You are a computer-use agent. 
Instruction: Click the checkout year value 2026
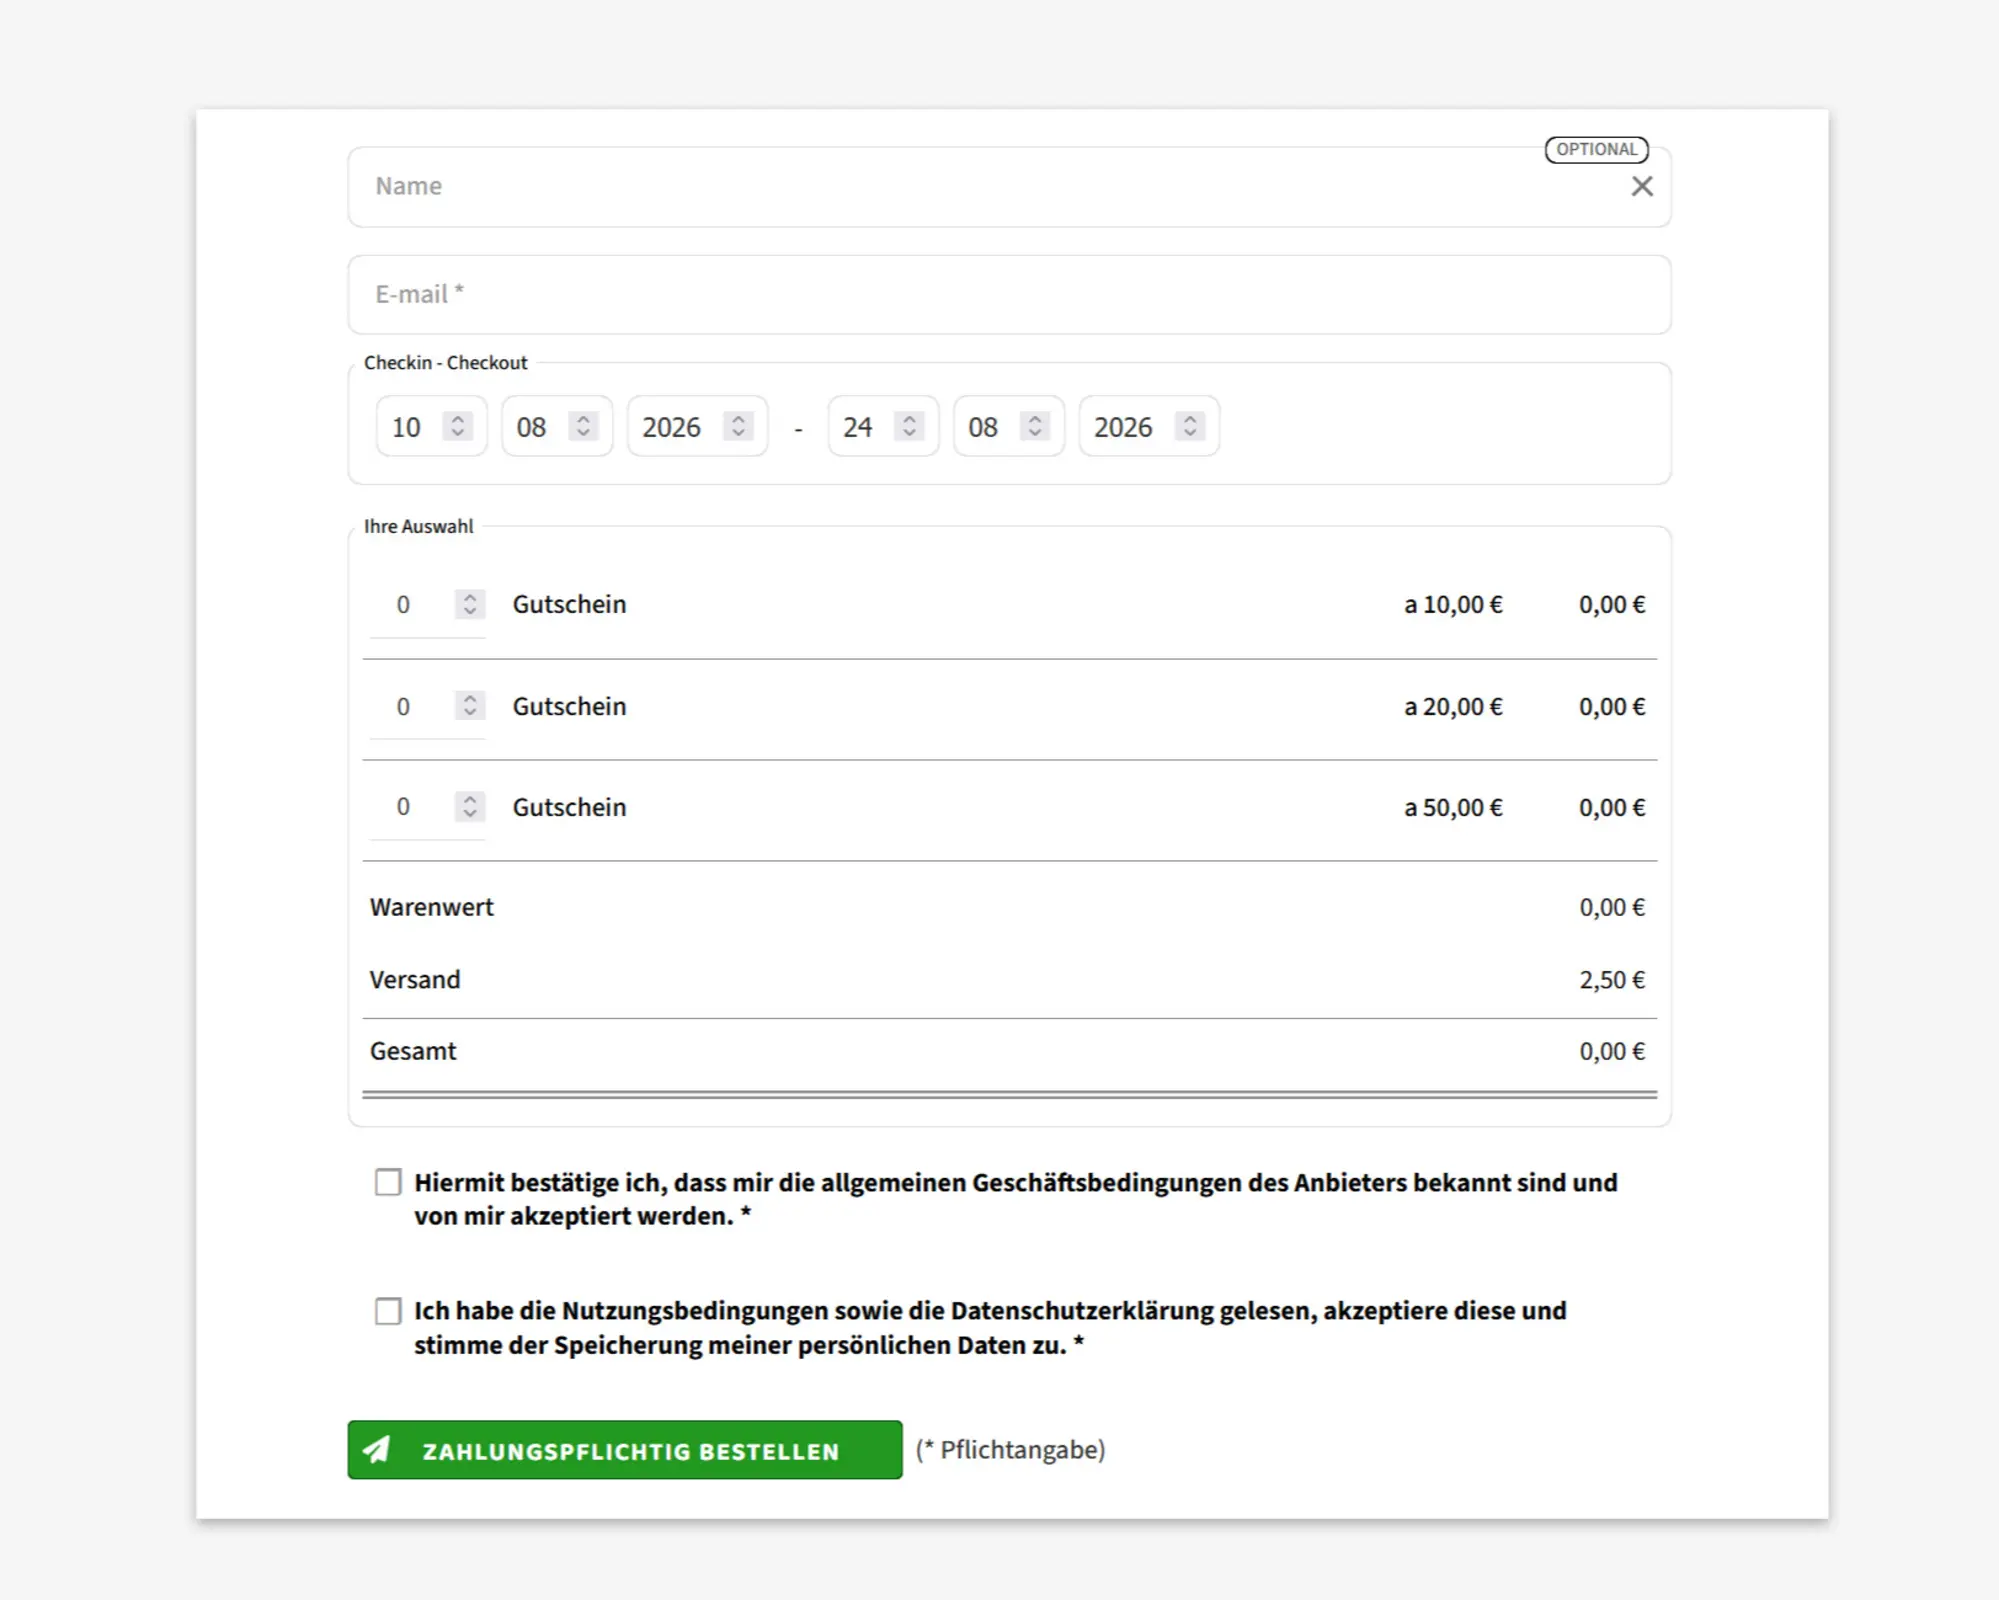tap(1123, 427)
